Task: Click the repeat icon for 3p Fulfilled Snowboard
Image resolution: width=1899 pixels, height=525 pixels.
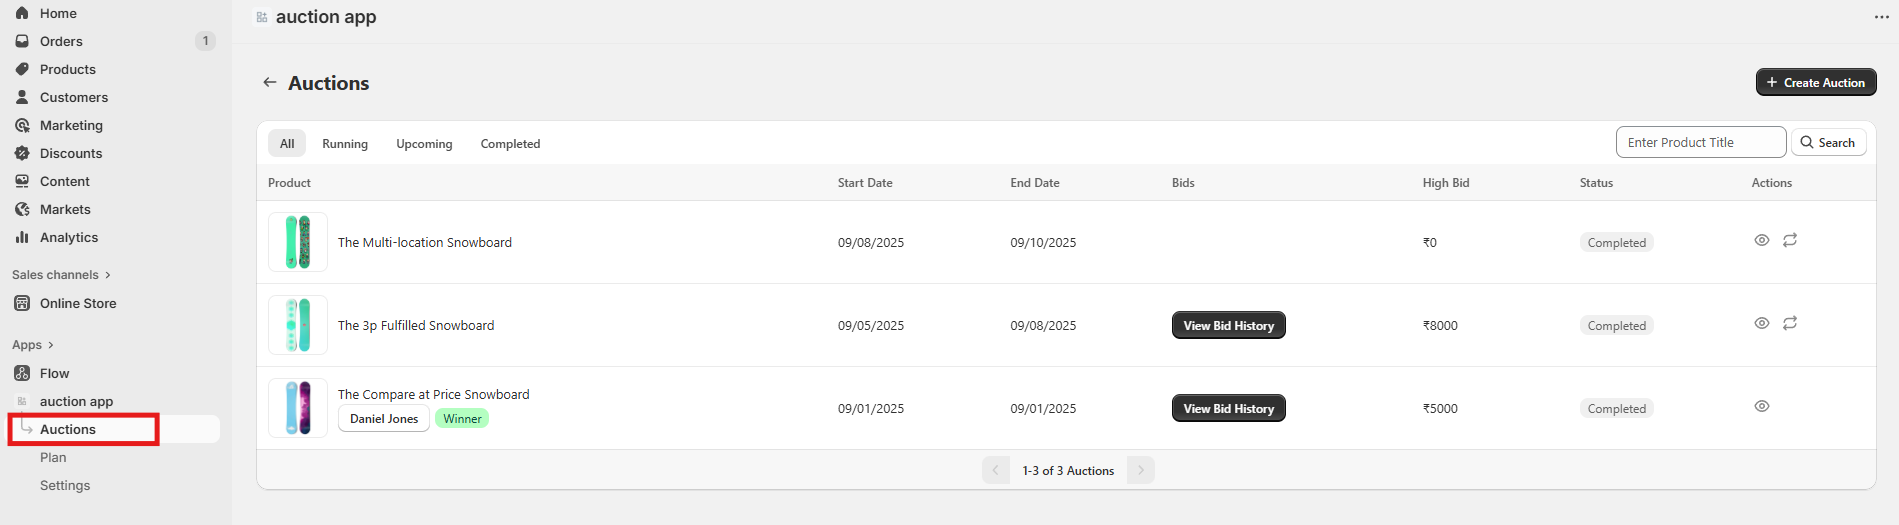Action: [1789, 323]
